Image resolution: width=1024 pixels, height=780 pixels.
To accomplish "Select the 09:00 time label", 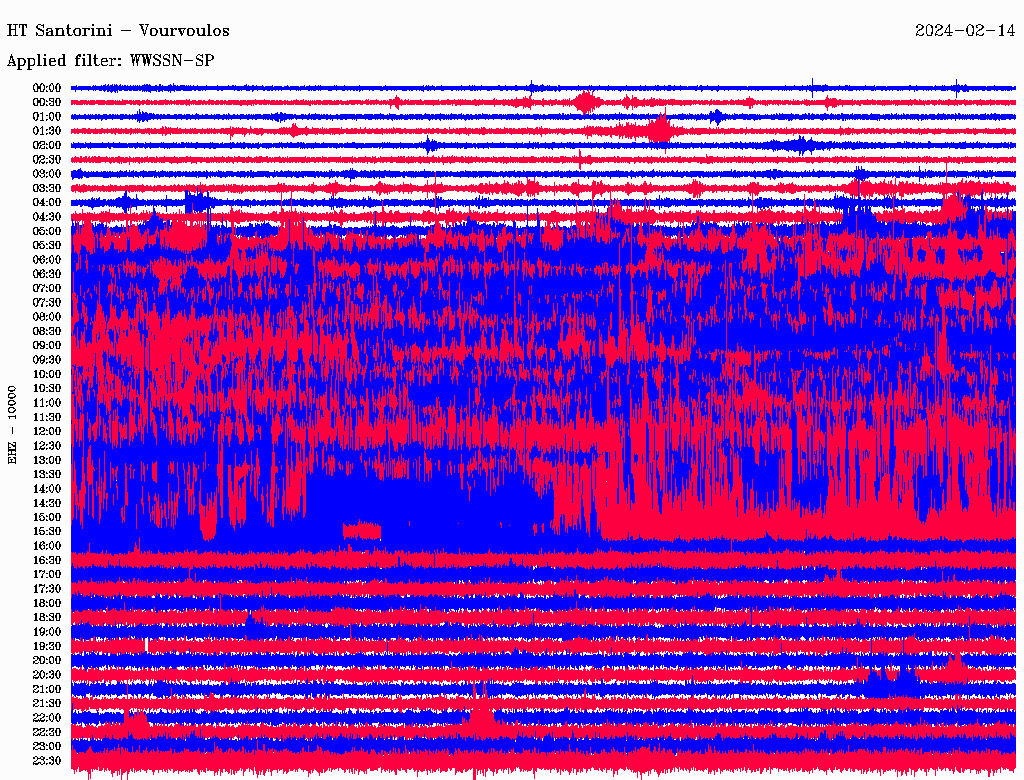I will [47, 346].
